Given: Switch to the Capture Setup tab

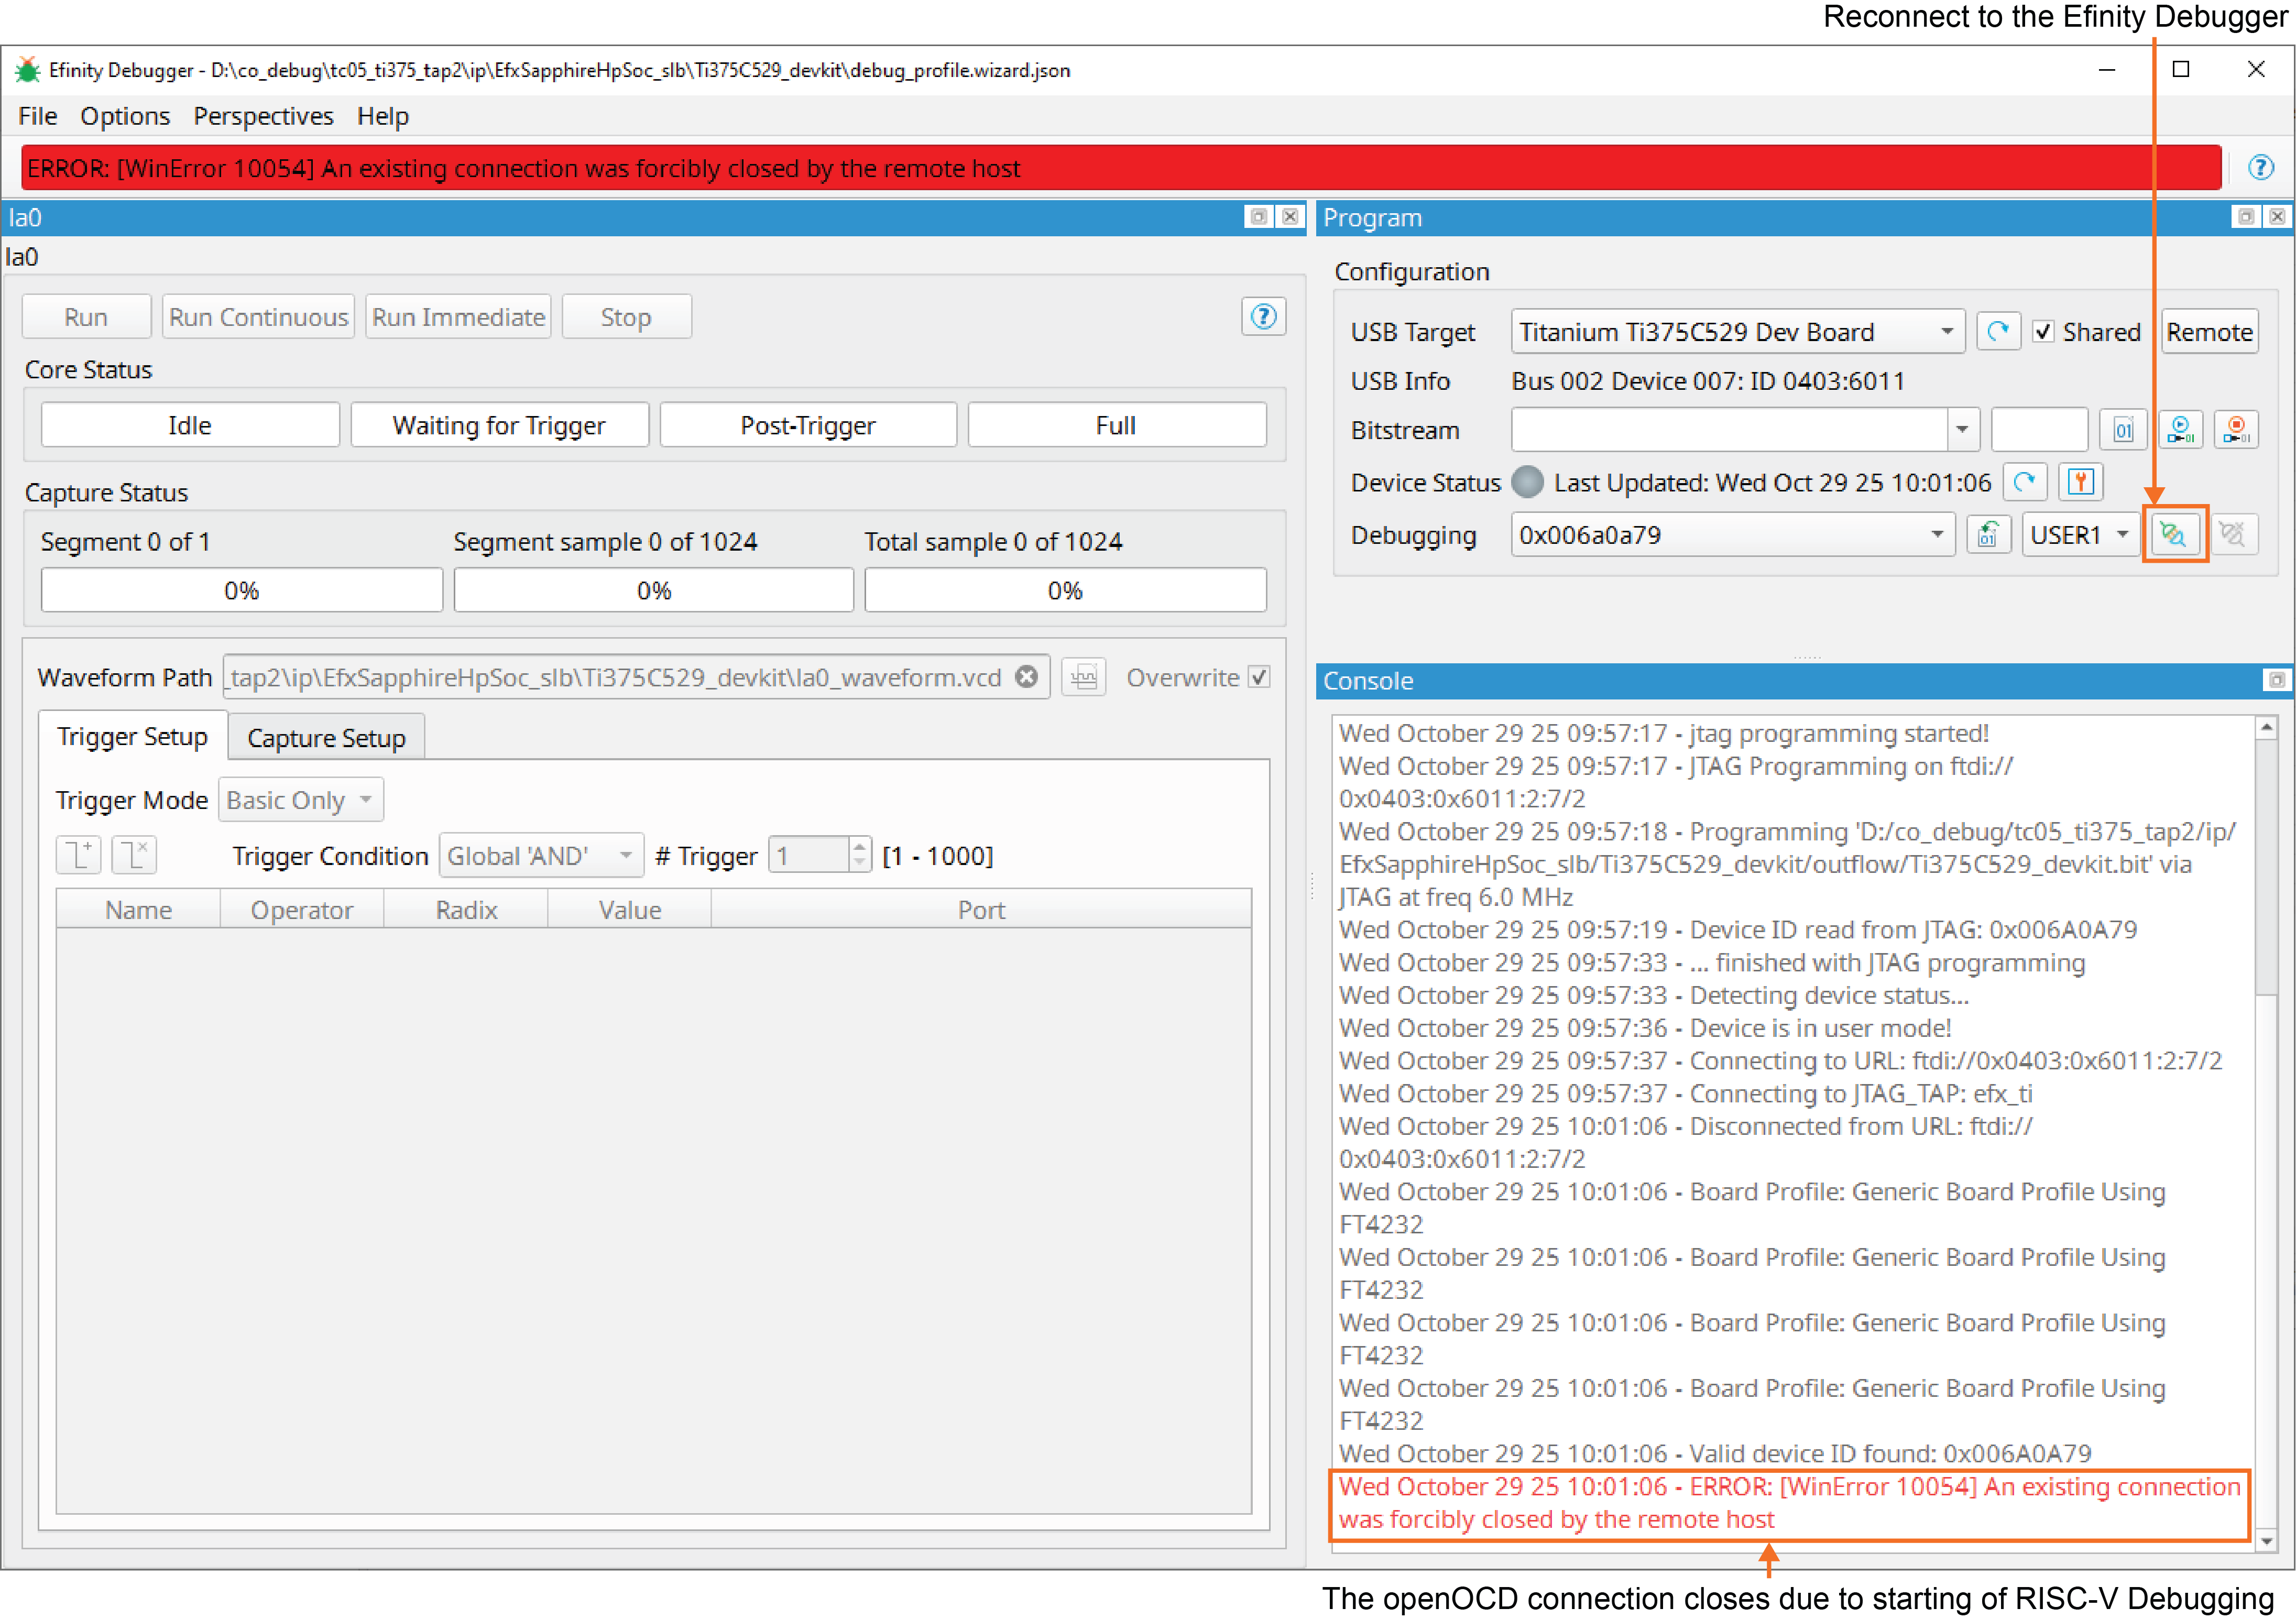Looking at the screenshot, I should tap(326, 738).
